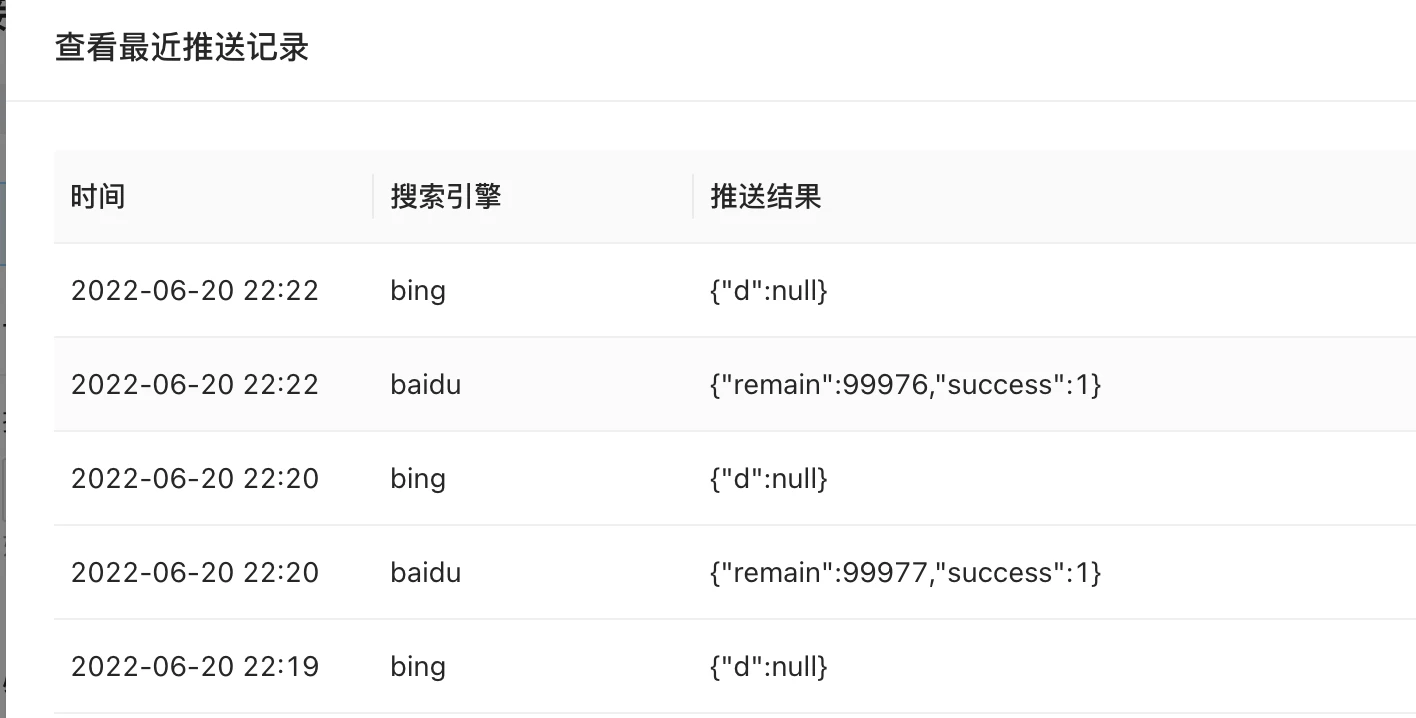Click the 22:22 timestamp in baidu row

[194, 385]
